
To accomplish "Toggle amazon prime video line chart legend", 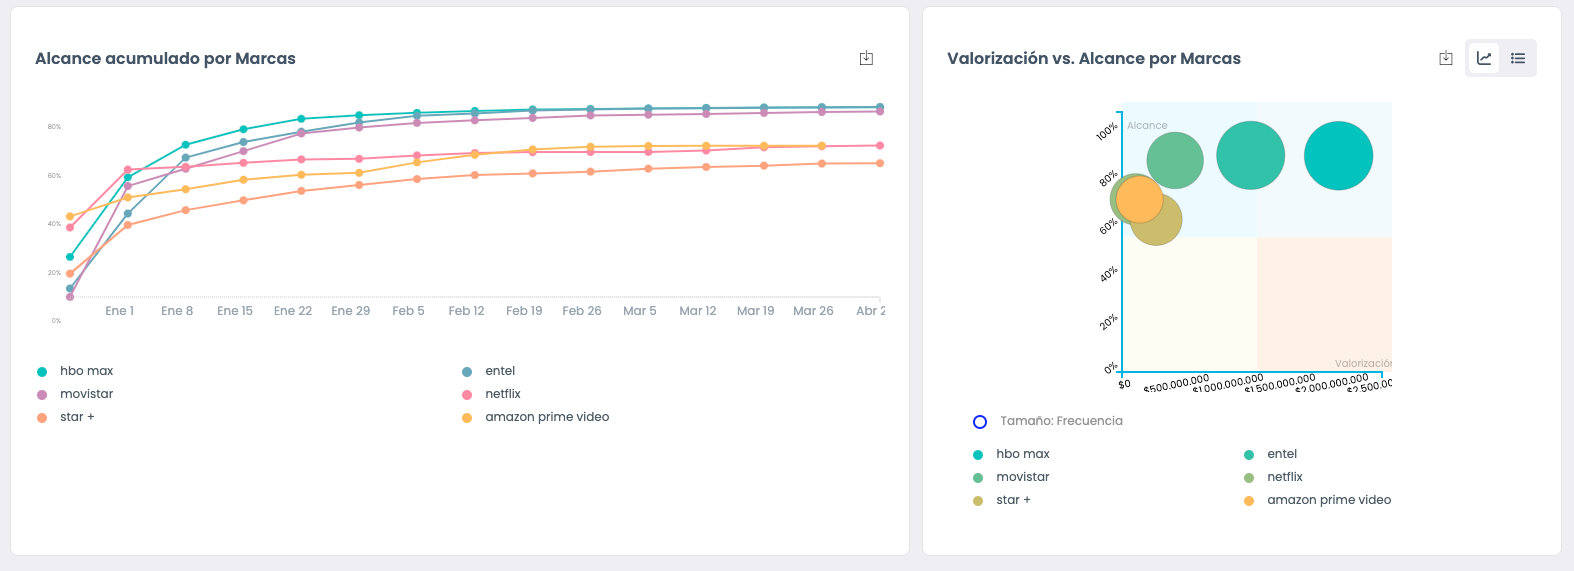I will point(547,417).
